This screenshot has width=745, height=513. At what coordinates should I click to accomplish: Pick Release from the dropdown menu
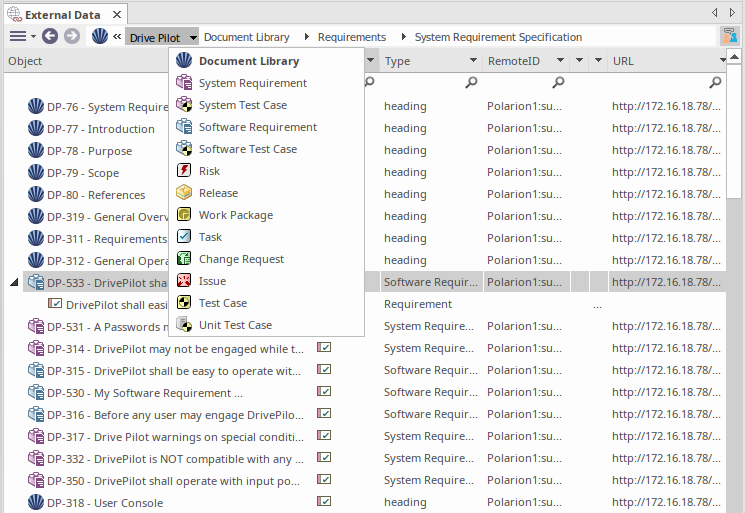click(x=266, y=193)
